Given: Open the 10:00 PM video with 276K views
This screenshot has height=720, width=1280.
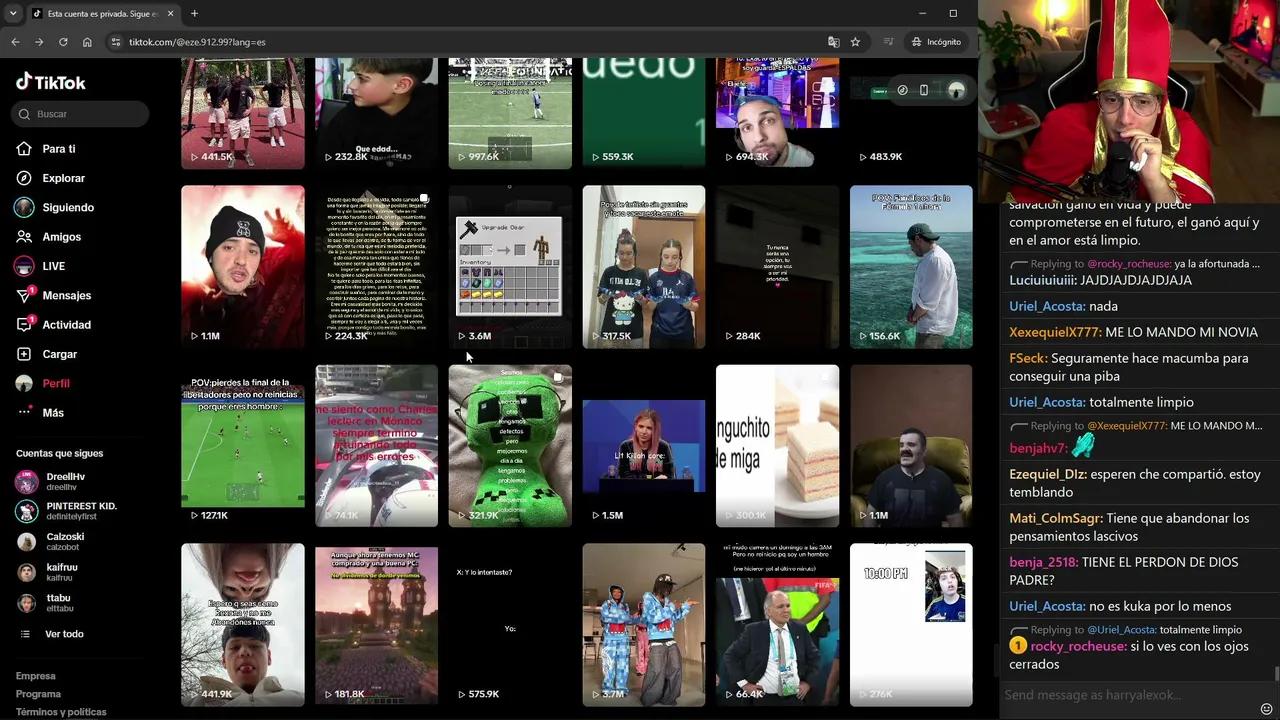Looking at the screenshot, I should click(911, 625).
